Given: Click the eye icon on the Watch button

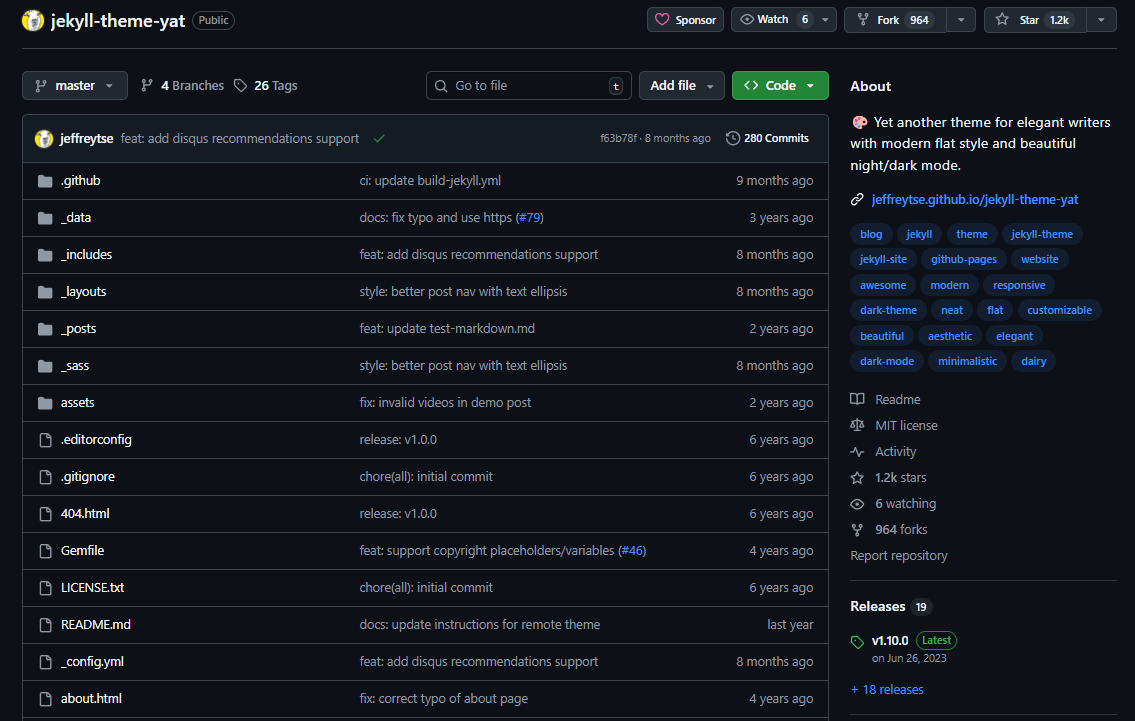Looking at the screenshot, I should [x=745, y=19].
